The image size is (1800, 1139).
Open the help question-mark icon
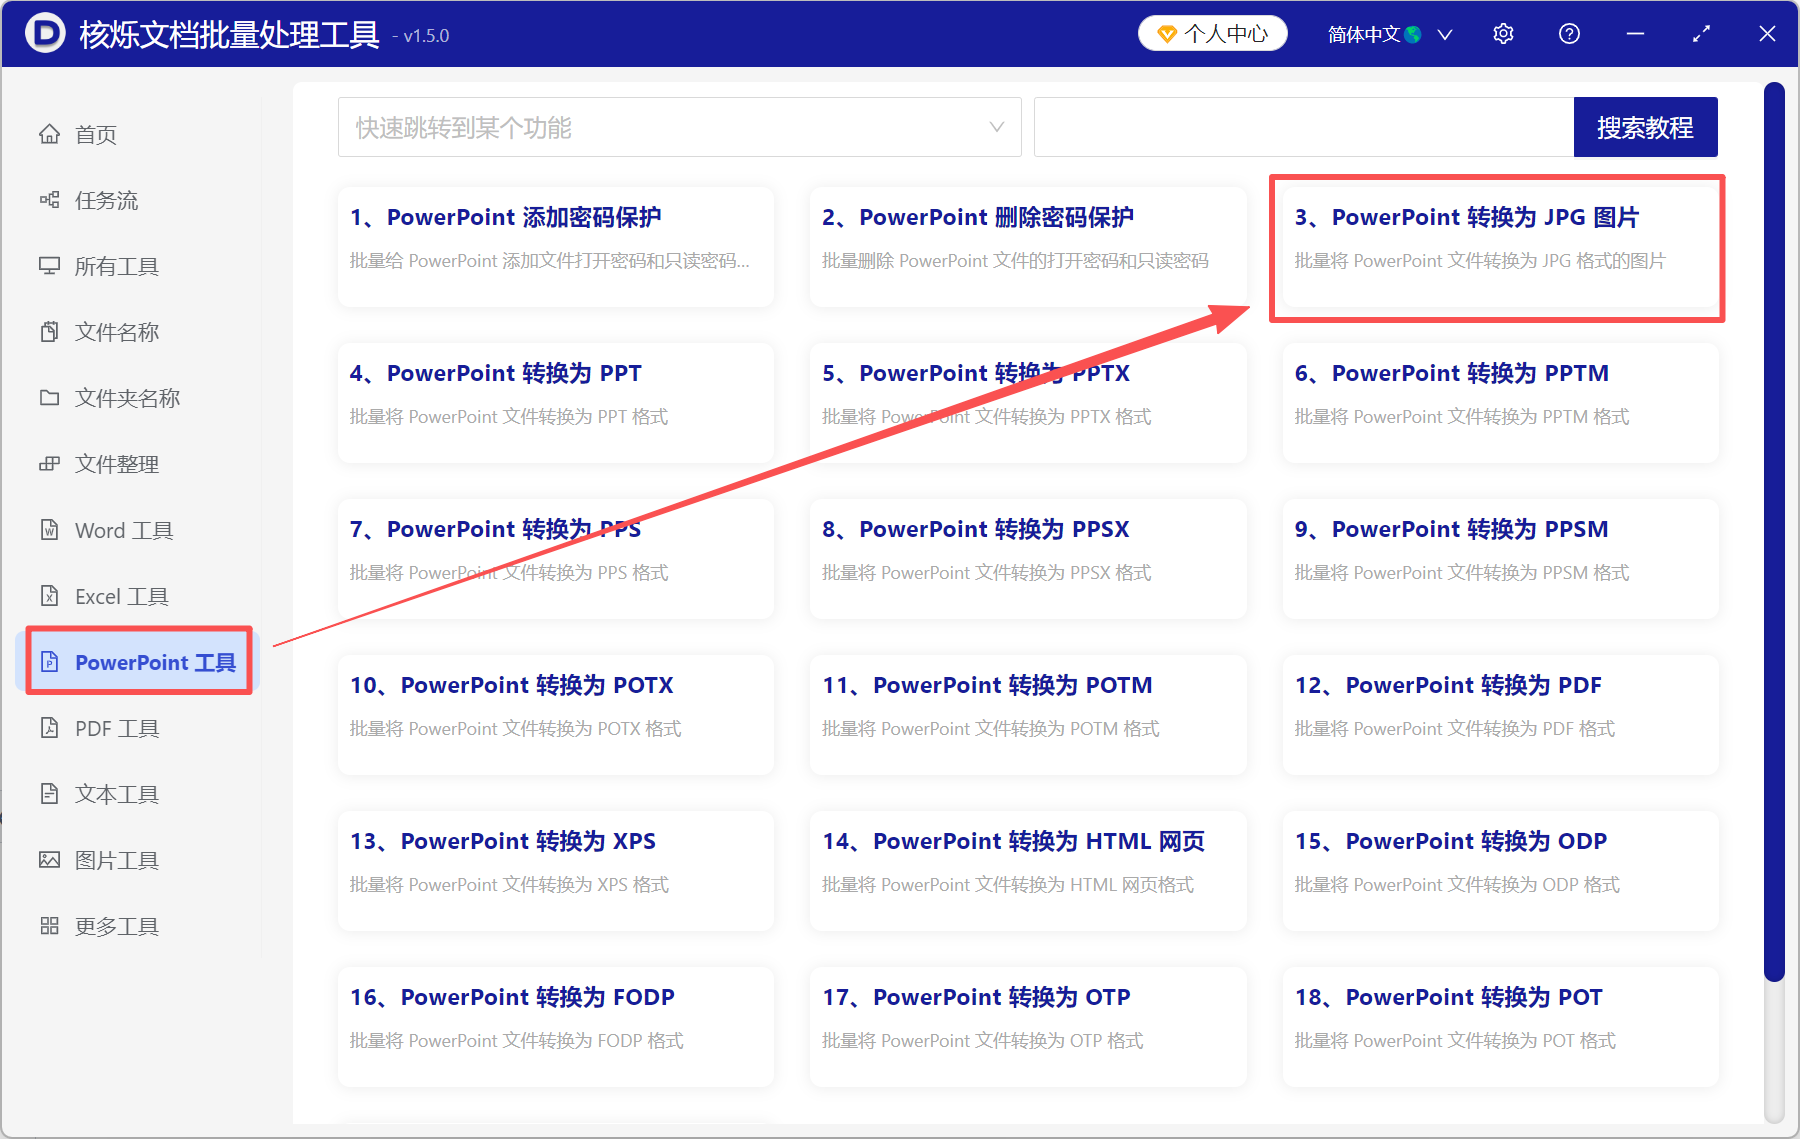(x=1569, y=33)
